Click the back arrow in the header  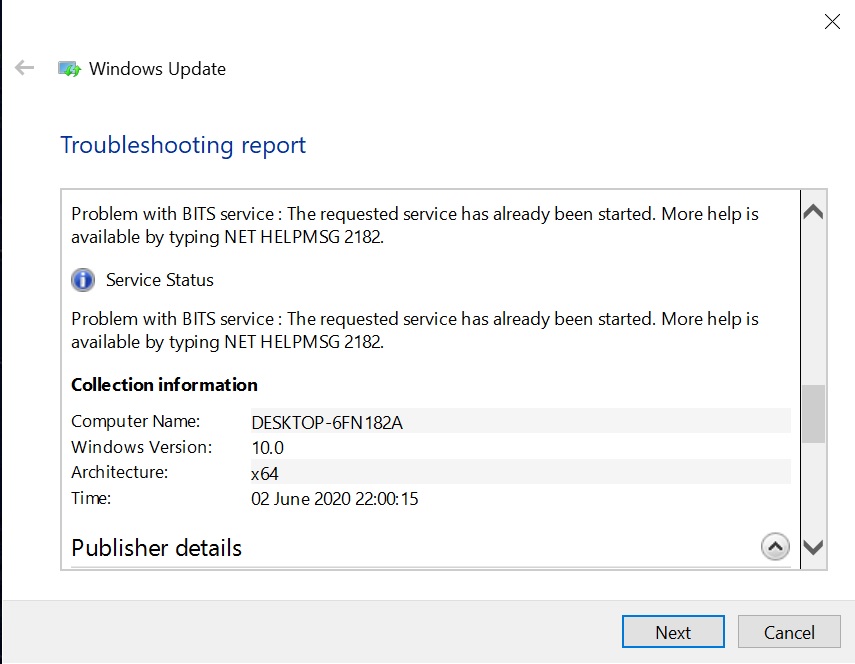[x=25, y=68]
